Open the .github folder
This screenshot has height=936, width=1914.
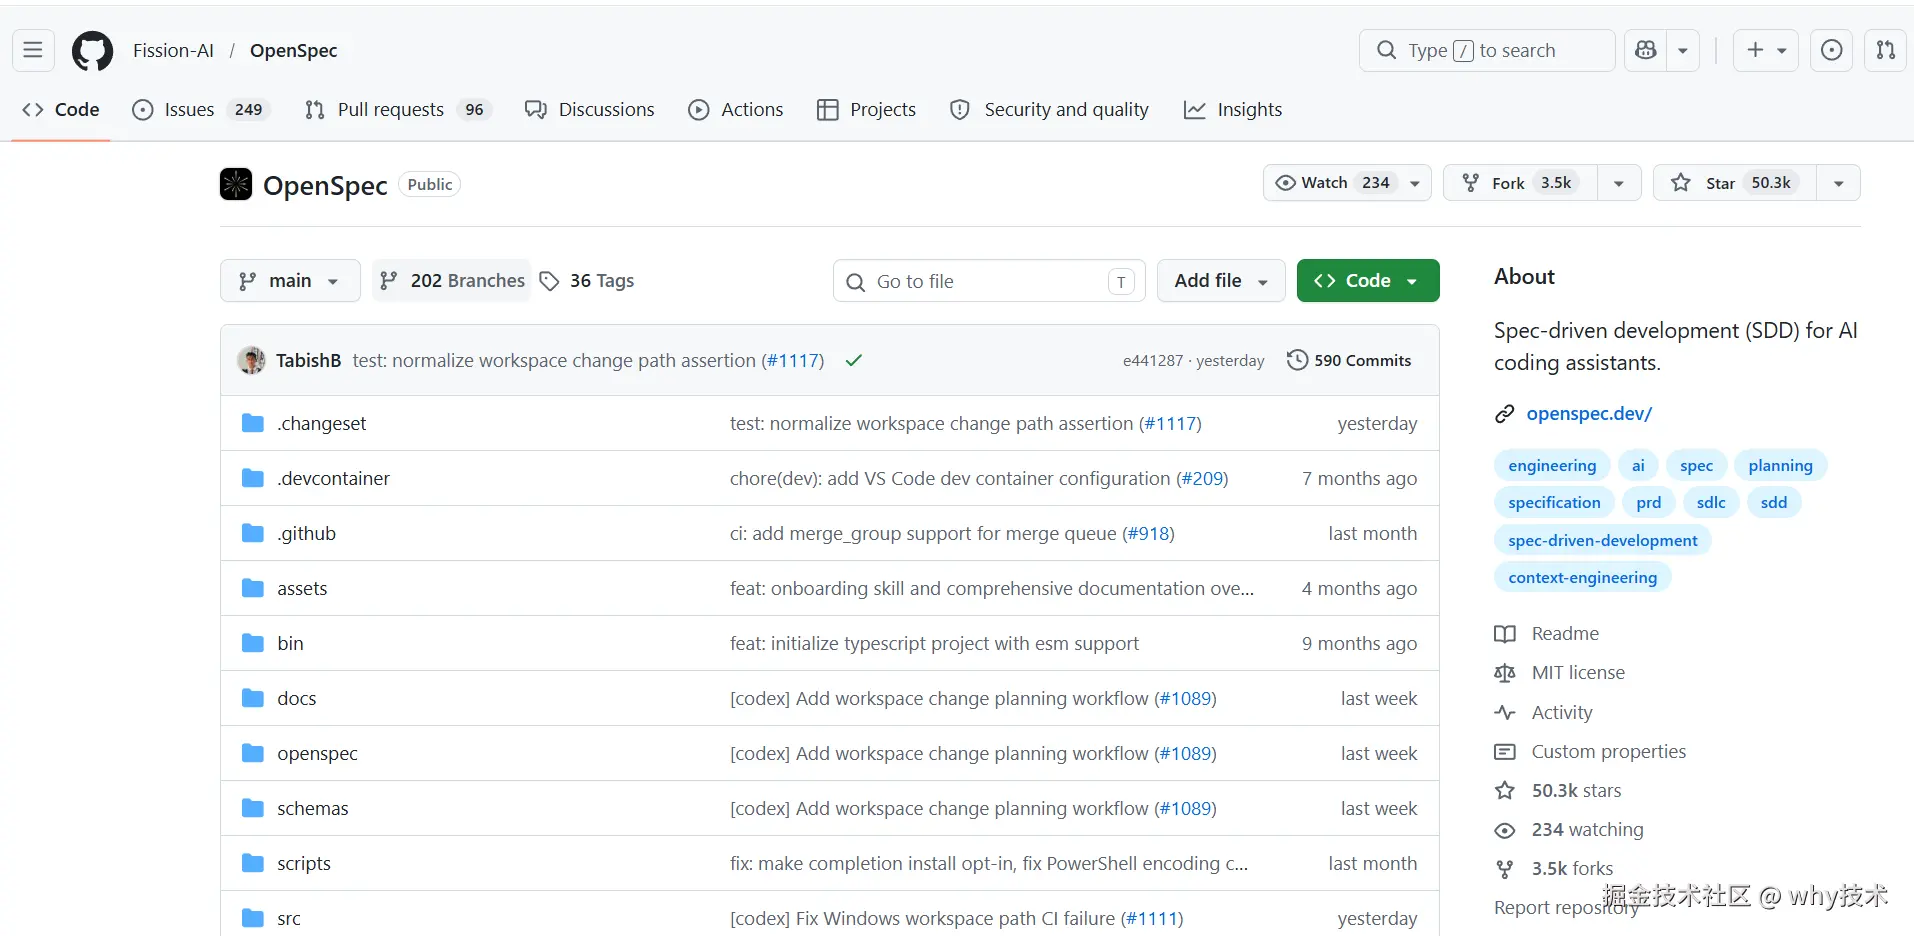coord(306,533)
